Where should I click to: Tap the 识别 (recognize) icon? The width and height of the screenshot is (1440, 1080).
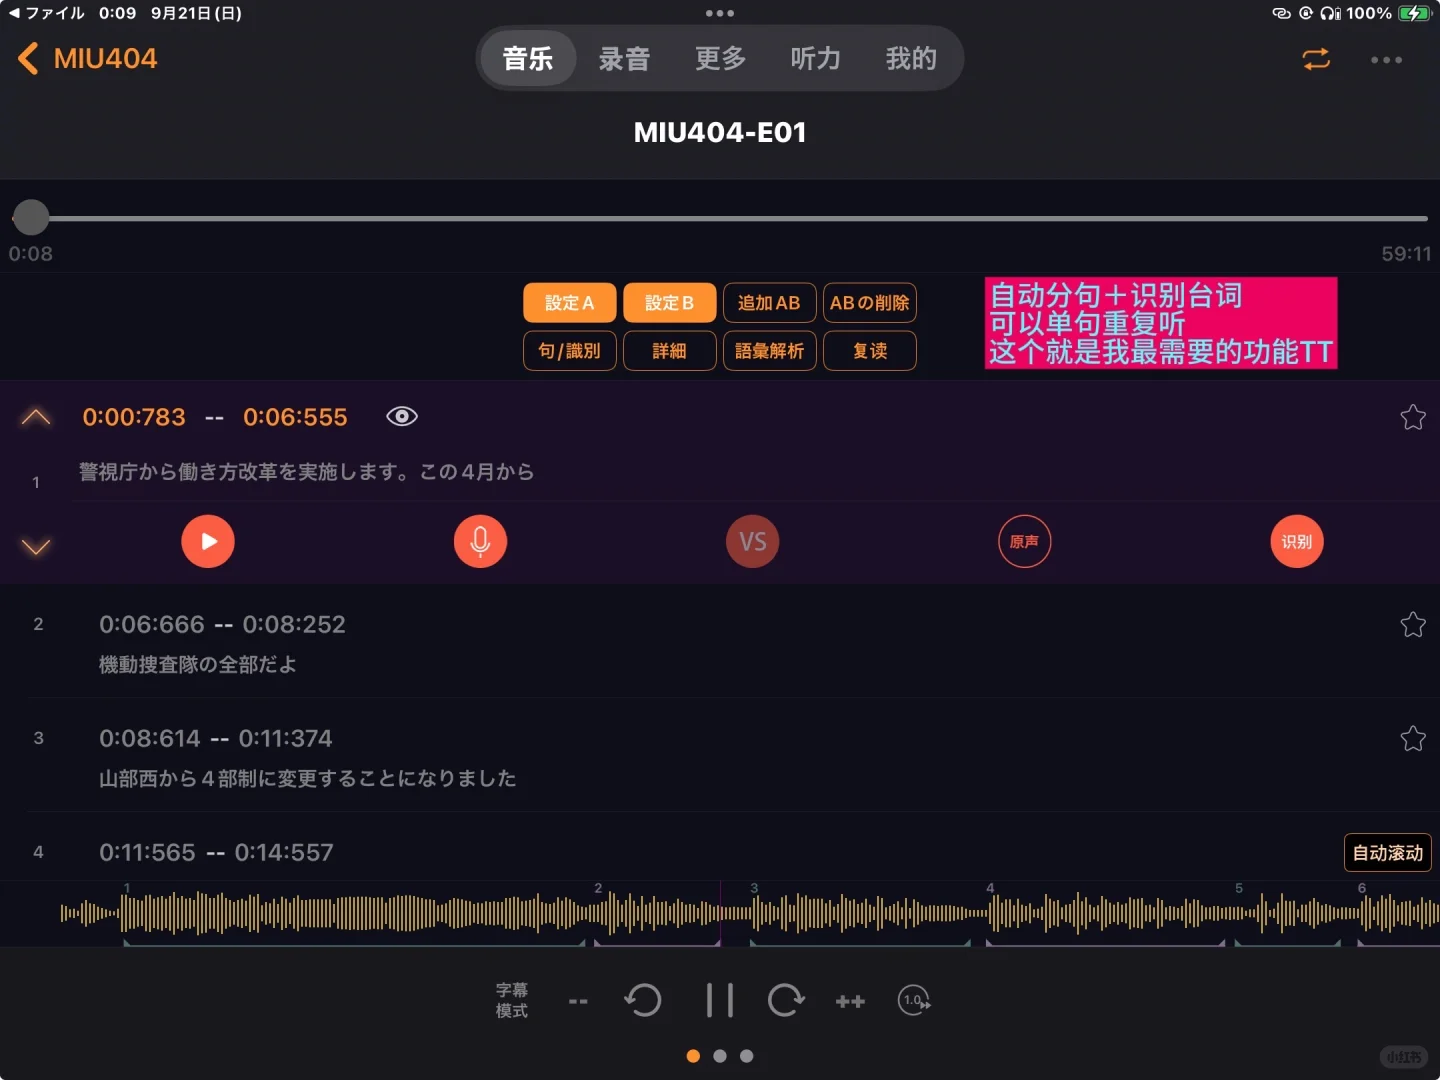pyautogui.click(x=1297, y=541)
